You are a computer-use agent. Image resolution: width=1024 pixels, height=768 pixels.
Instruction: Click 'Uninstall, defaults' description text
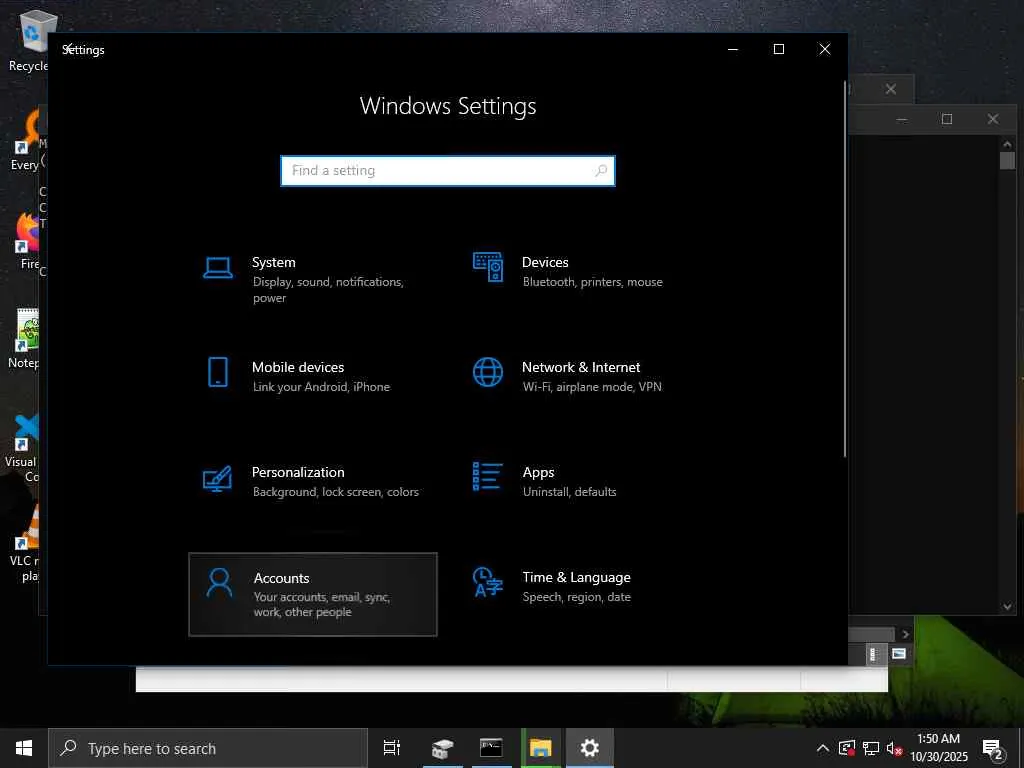[x=569, y=492]
